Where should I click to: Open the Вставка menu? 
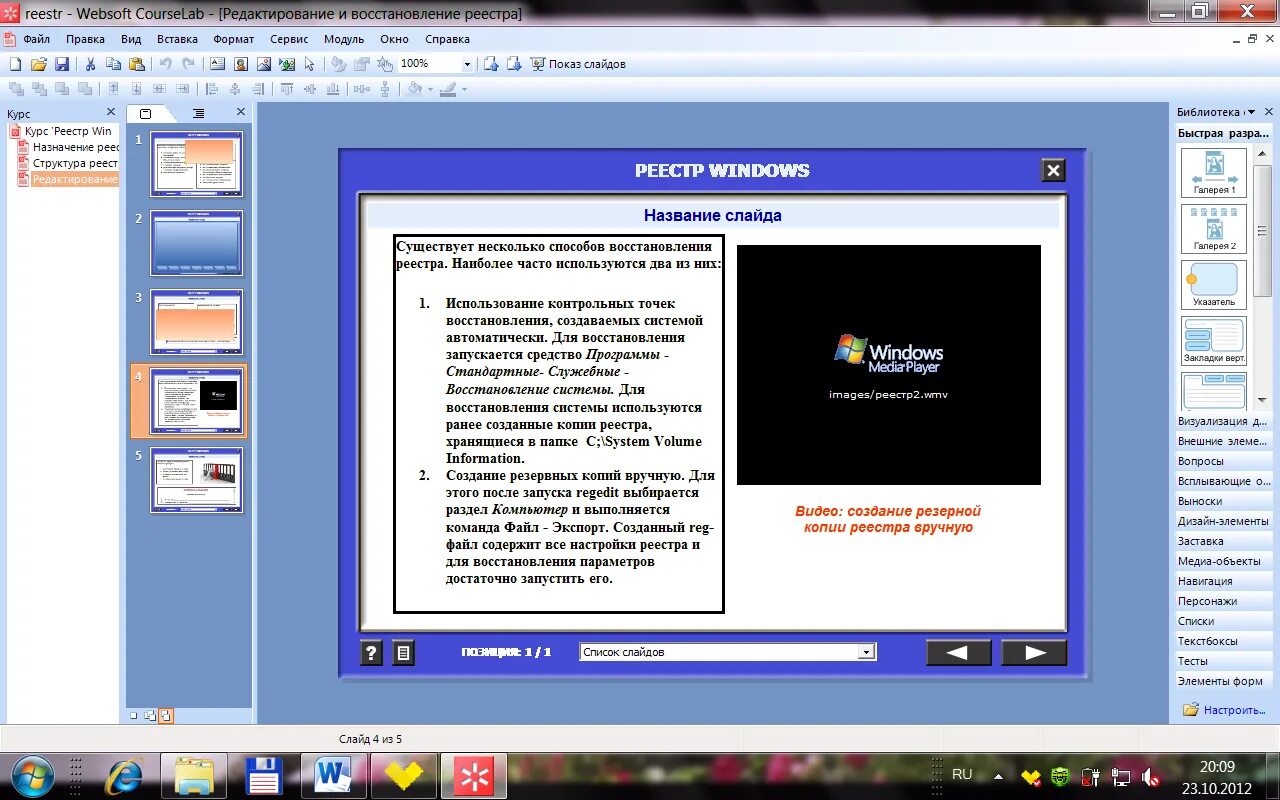coord(177,39)
